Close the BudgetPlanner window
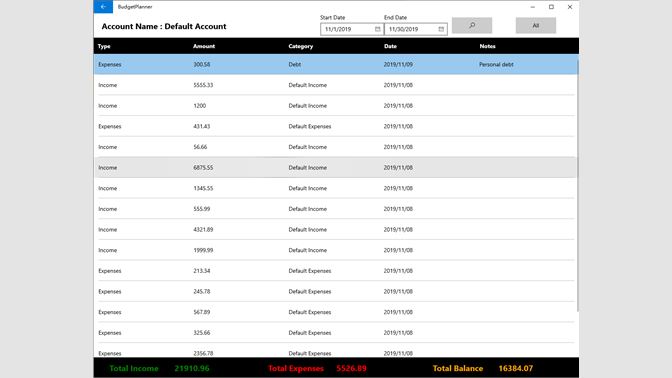Screen dimensions: 672x378 tap(570, 7)
